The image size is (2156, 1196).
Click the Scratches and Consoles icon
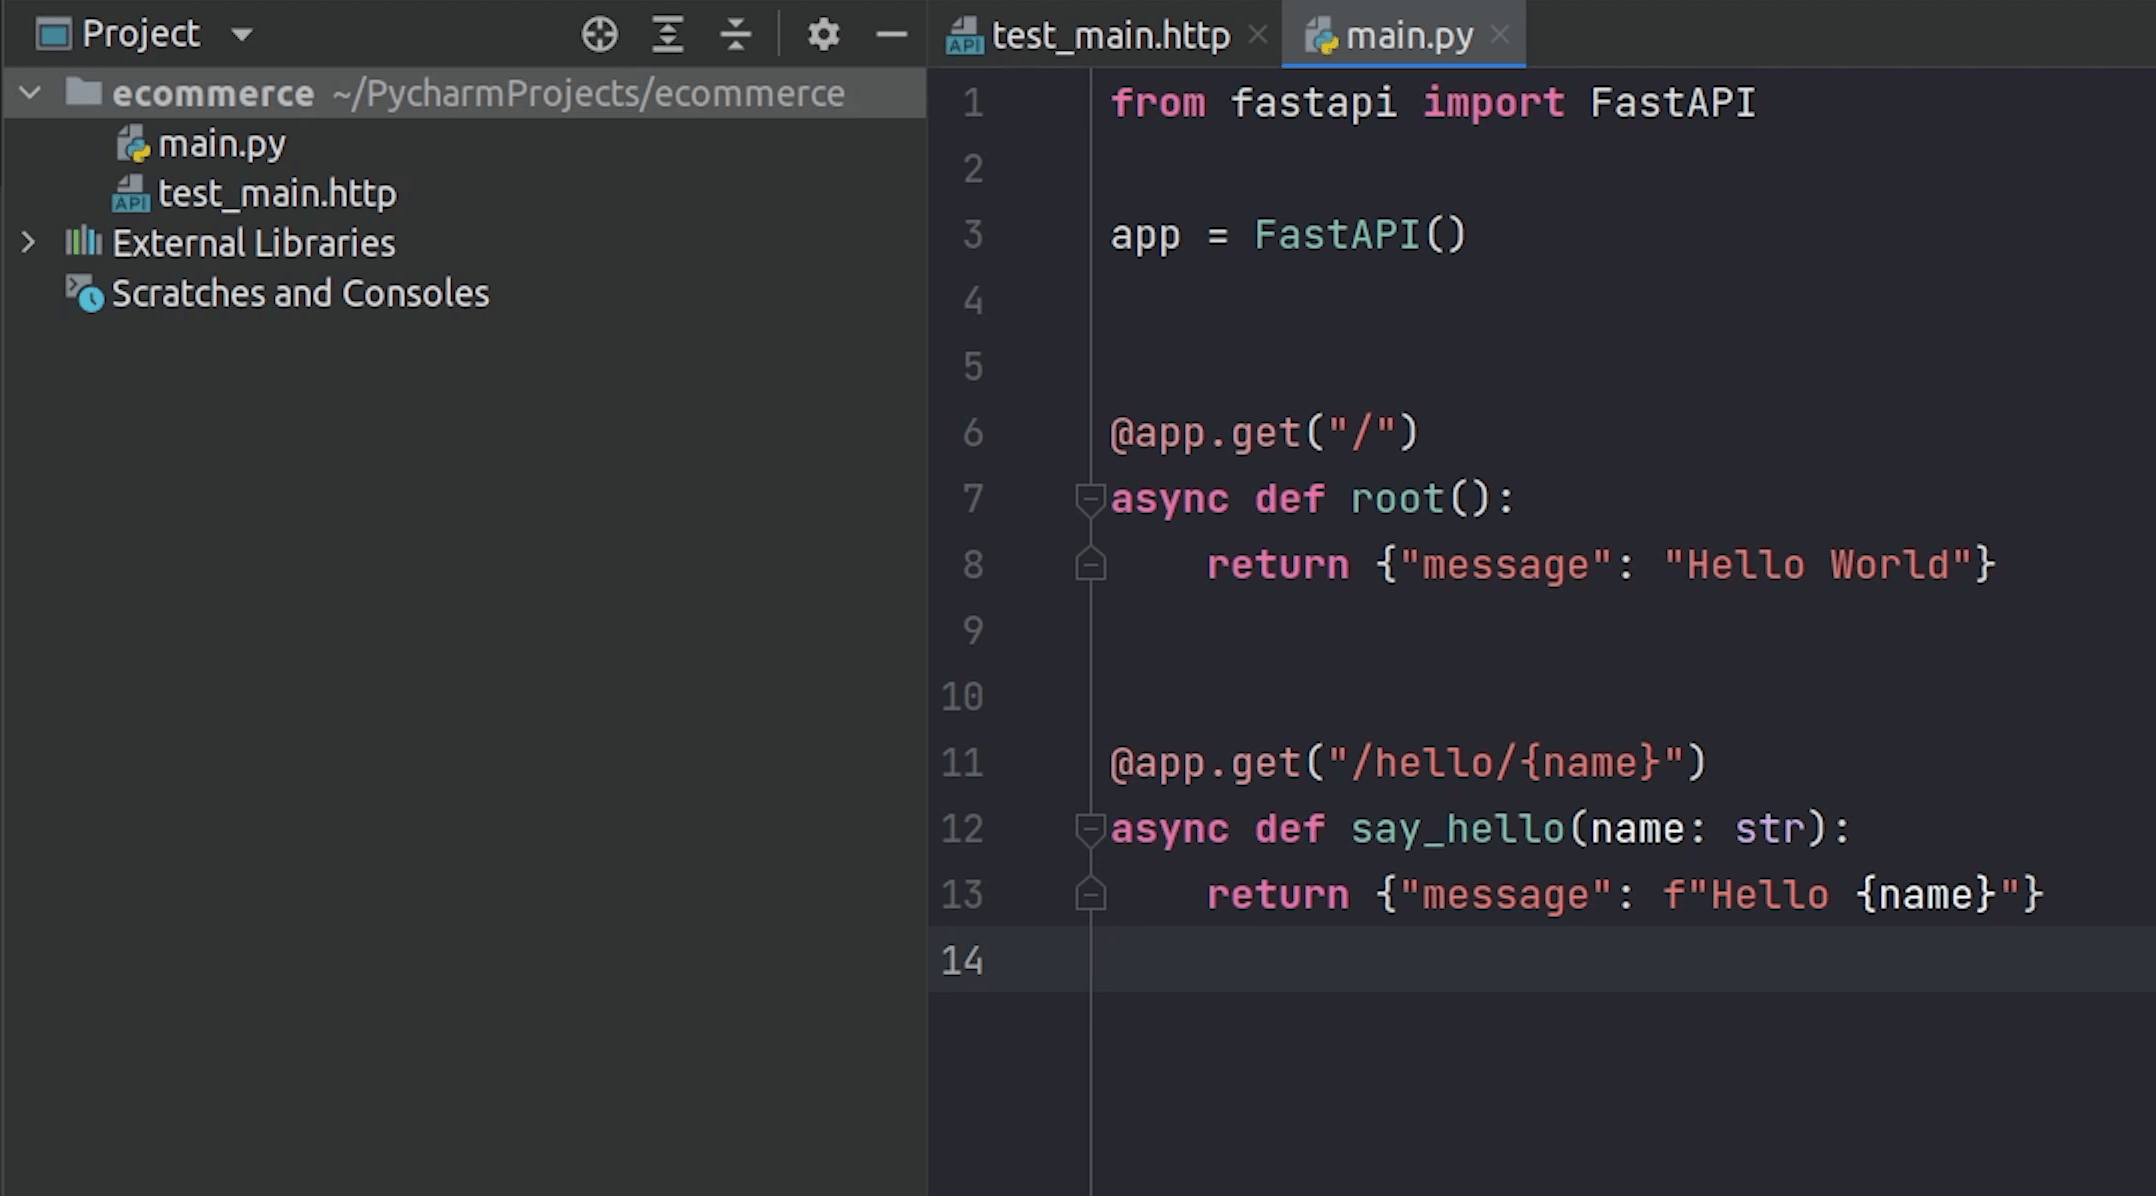pos(84,293)
